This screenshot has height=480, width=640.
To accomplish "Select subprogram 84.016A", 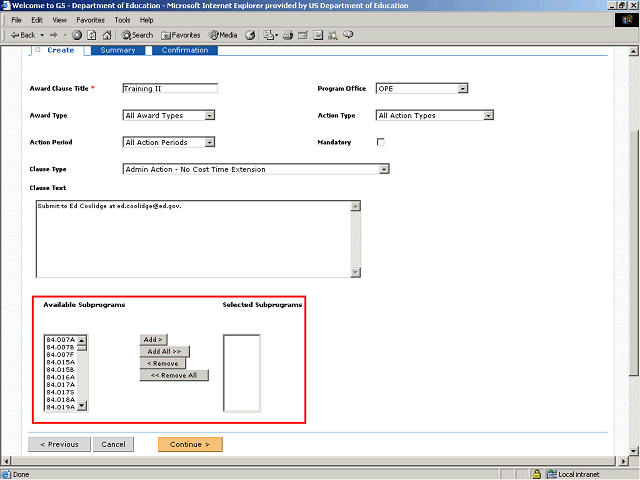I will point(60,377).
